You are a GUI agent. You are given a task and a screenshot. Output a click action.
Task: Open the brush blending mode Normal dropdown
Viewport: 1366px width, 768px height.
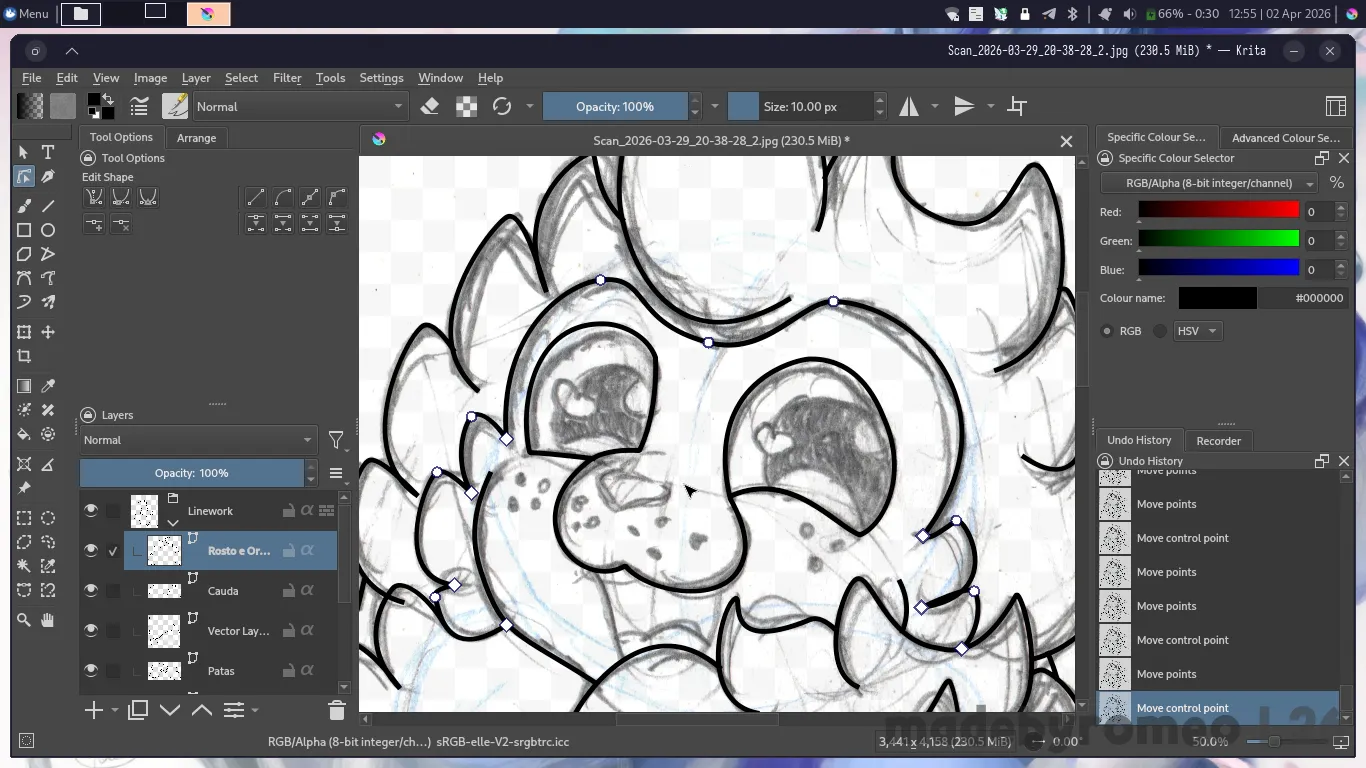click(299, 107)
